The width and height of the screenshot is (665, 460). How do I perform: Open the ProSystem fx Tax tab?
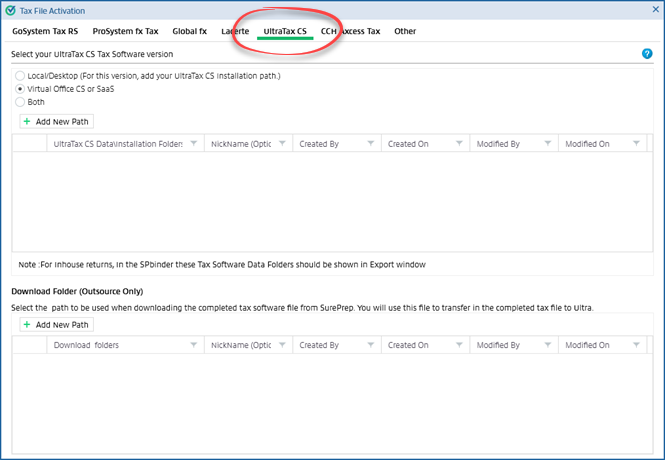pyautogui.click(x=125, y=31)
